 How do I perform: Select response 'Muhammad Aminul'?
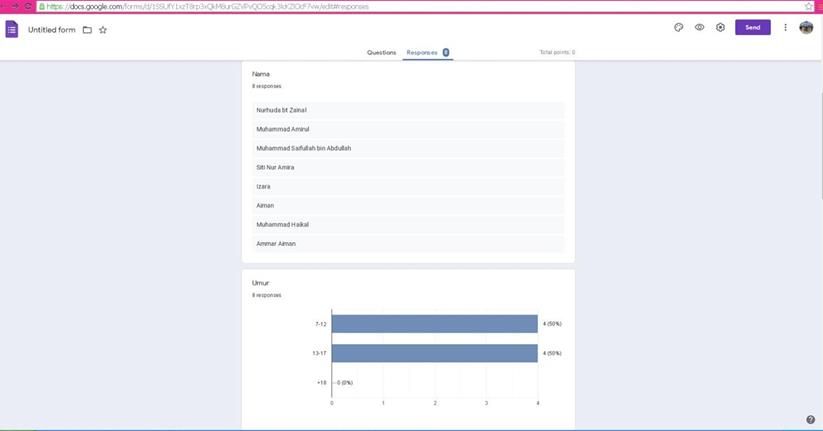408,129
